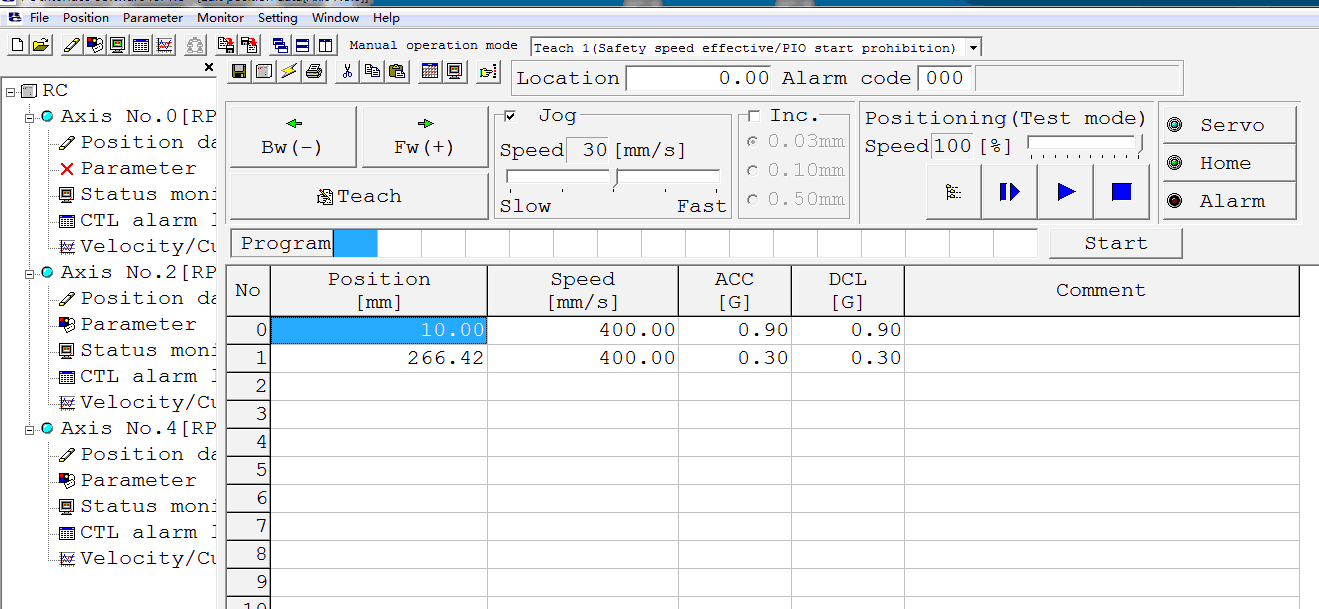Open the Monitor menu
The image size is (1319, 609).
pyautogui.click(x=220, y=17)
